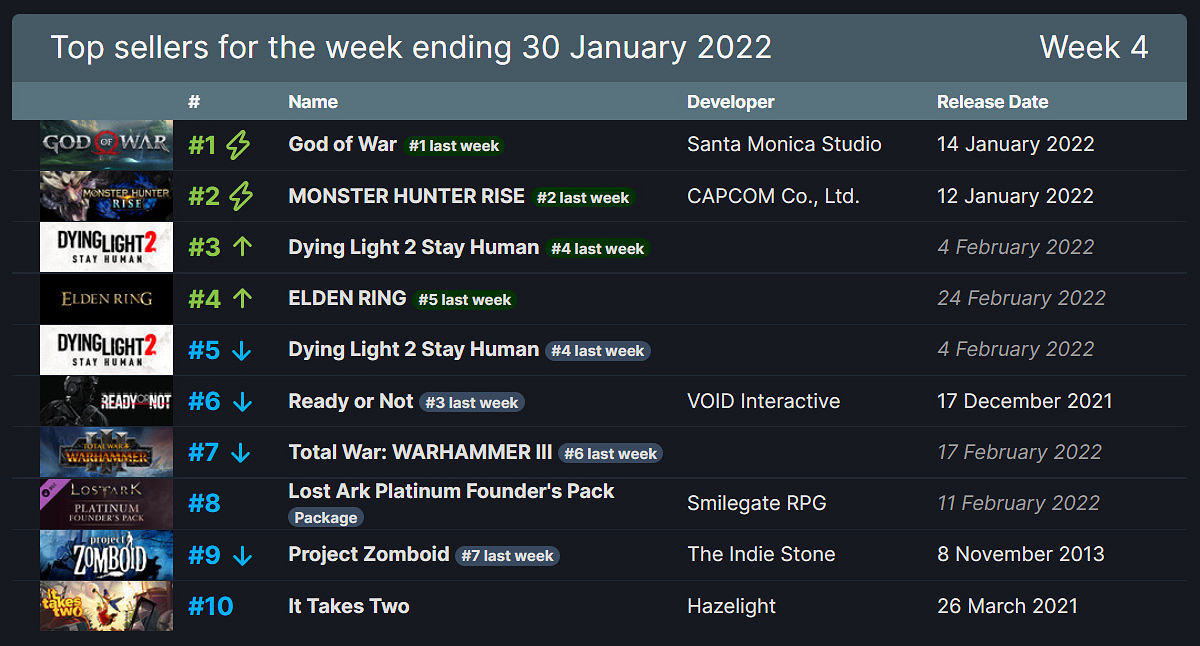Click the green up arrow beside #4
Screen dimensions: 1200x646
pos(242,298)
